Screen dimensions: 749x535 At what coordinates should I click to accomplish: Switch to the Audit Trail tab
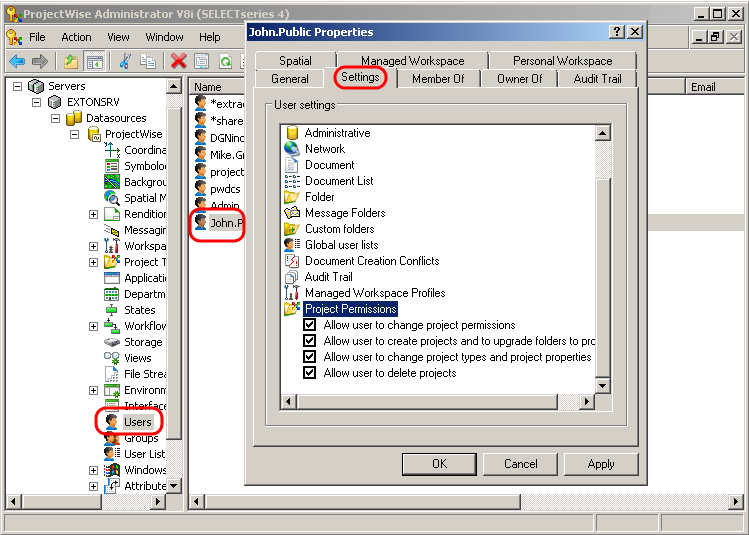pyautogui.click(x=597, y=79)
